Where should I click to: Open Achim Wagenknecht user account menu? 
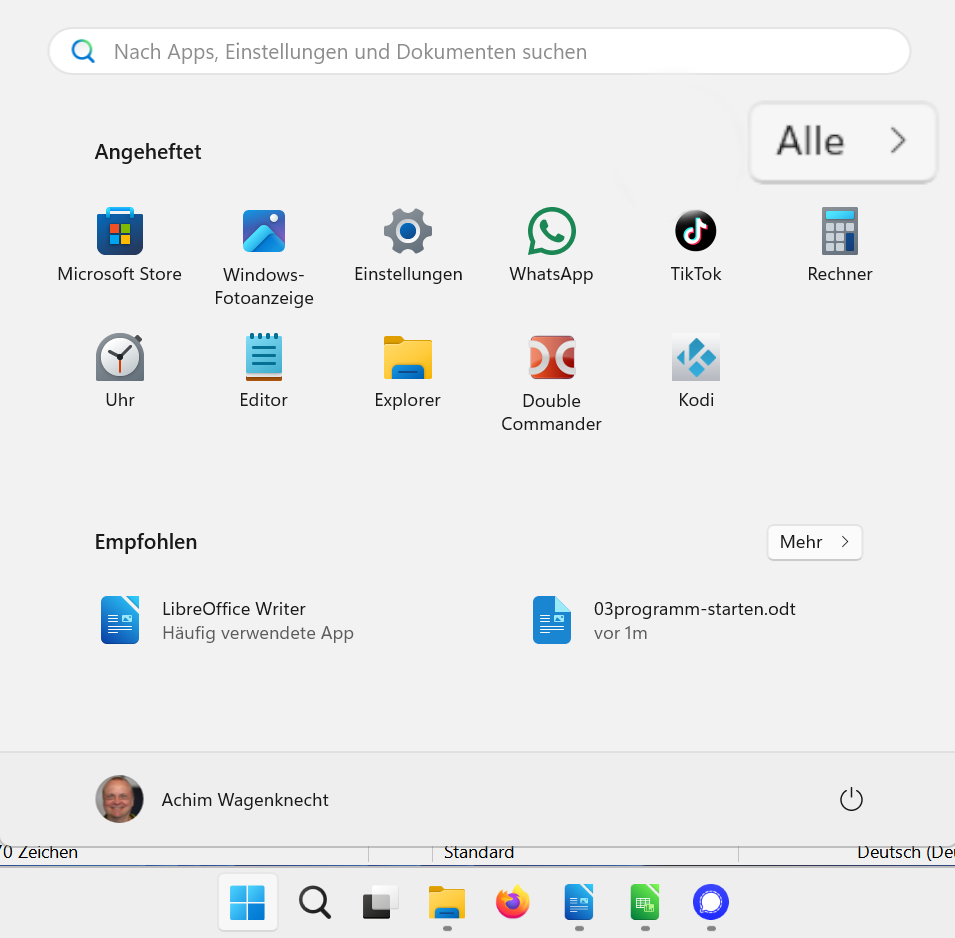pyautogui.click(x=212, y=799)
